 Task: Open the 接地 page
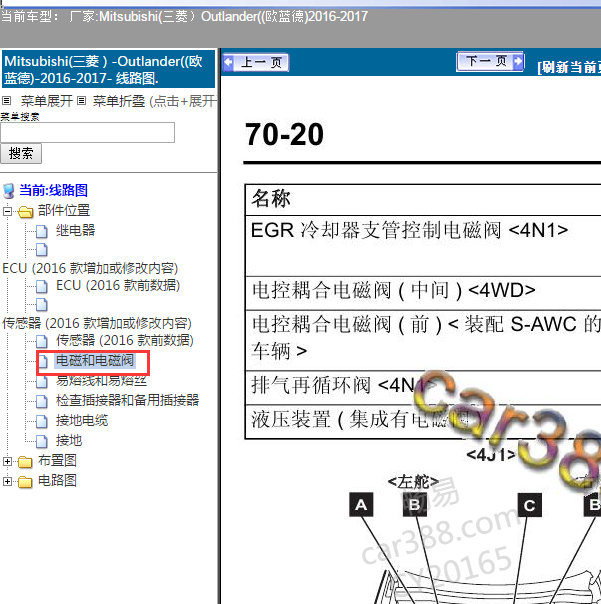click(x=69, y=440)
